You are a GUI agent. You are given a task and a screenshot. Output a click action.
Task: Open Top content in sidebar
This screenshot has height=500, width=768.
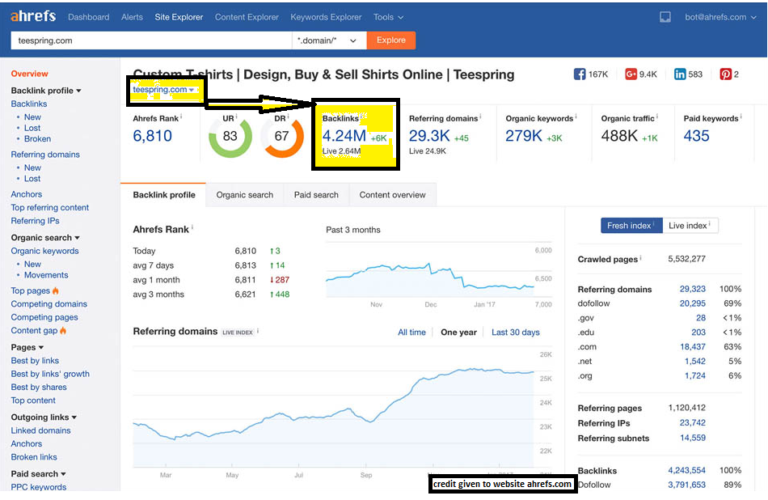point(33,401)
